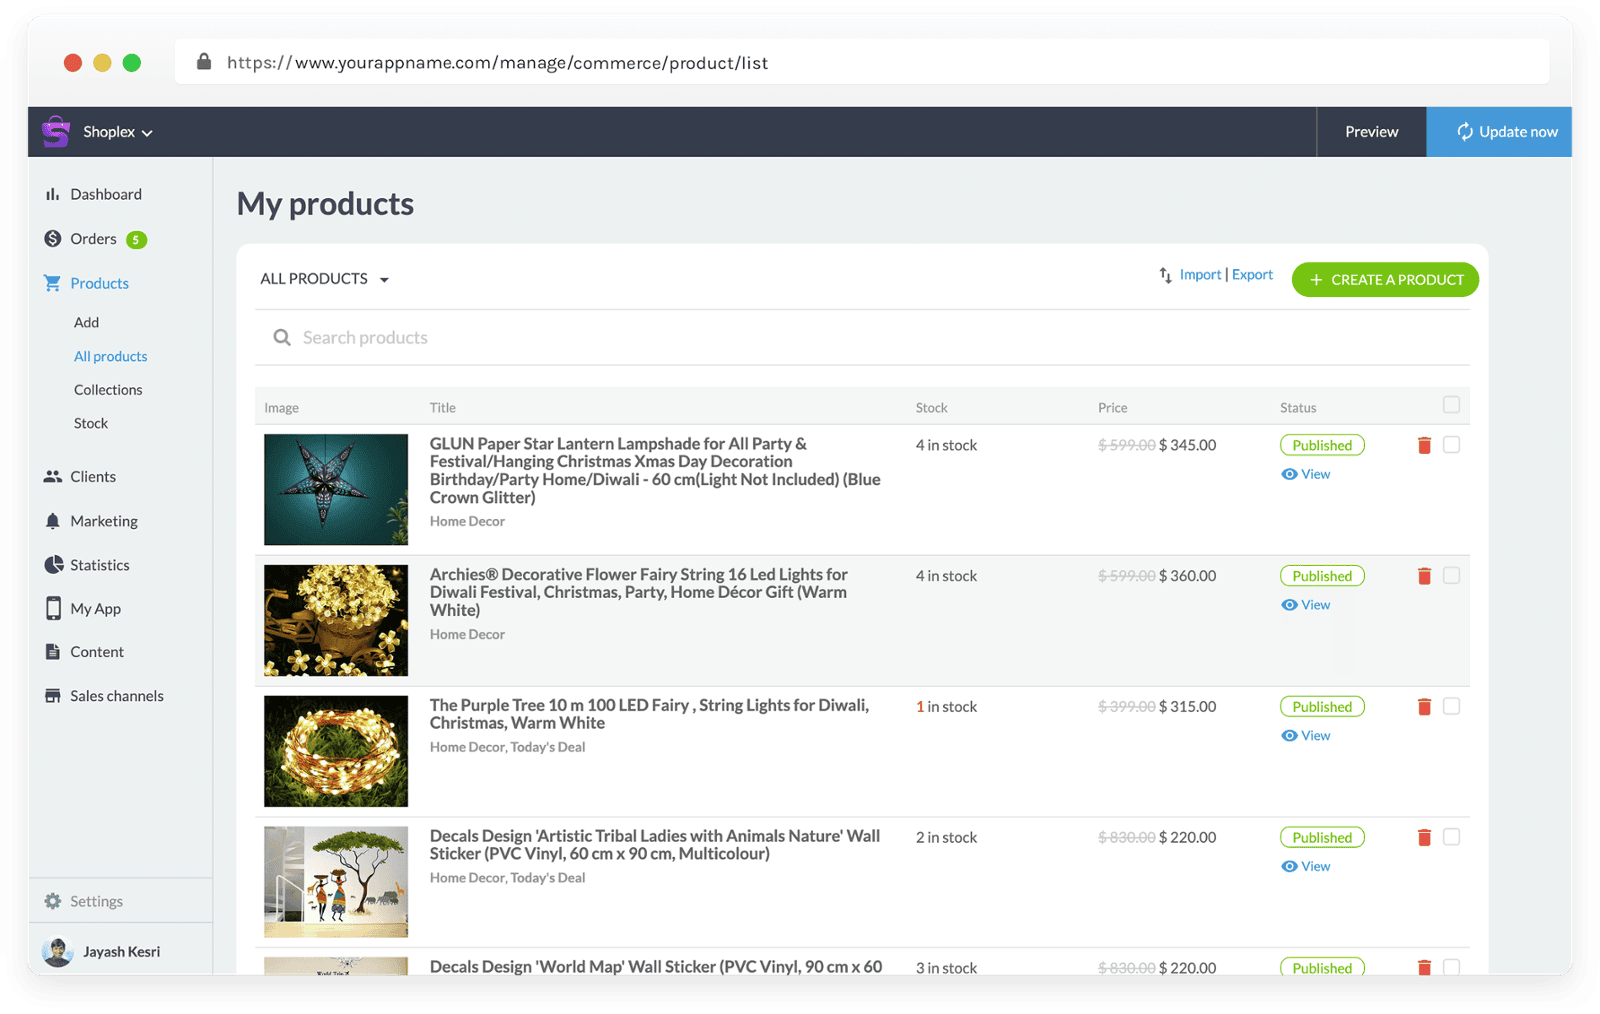1600x1014 pixels.
Task: Delete the GLUN Paper Star Lantern using trash icon
Action: pos(1424,444)
